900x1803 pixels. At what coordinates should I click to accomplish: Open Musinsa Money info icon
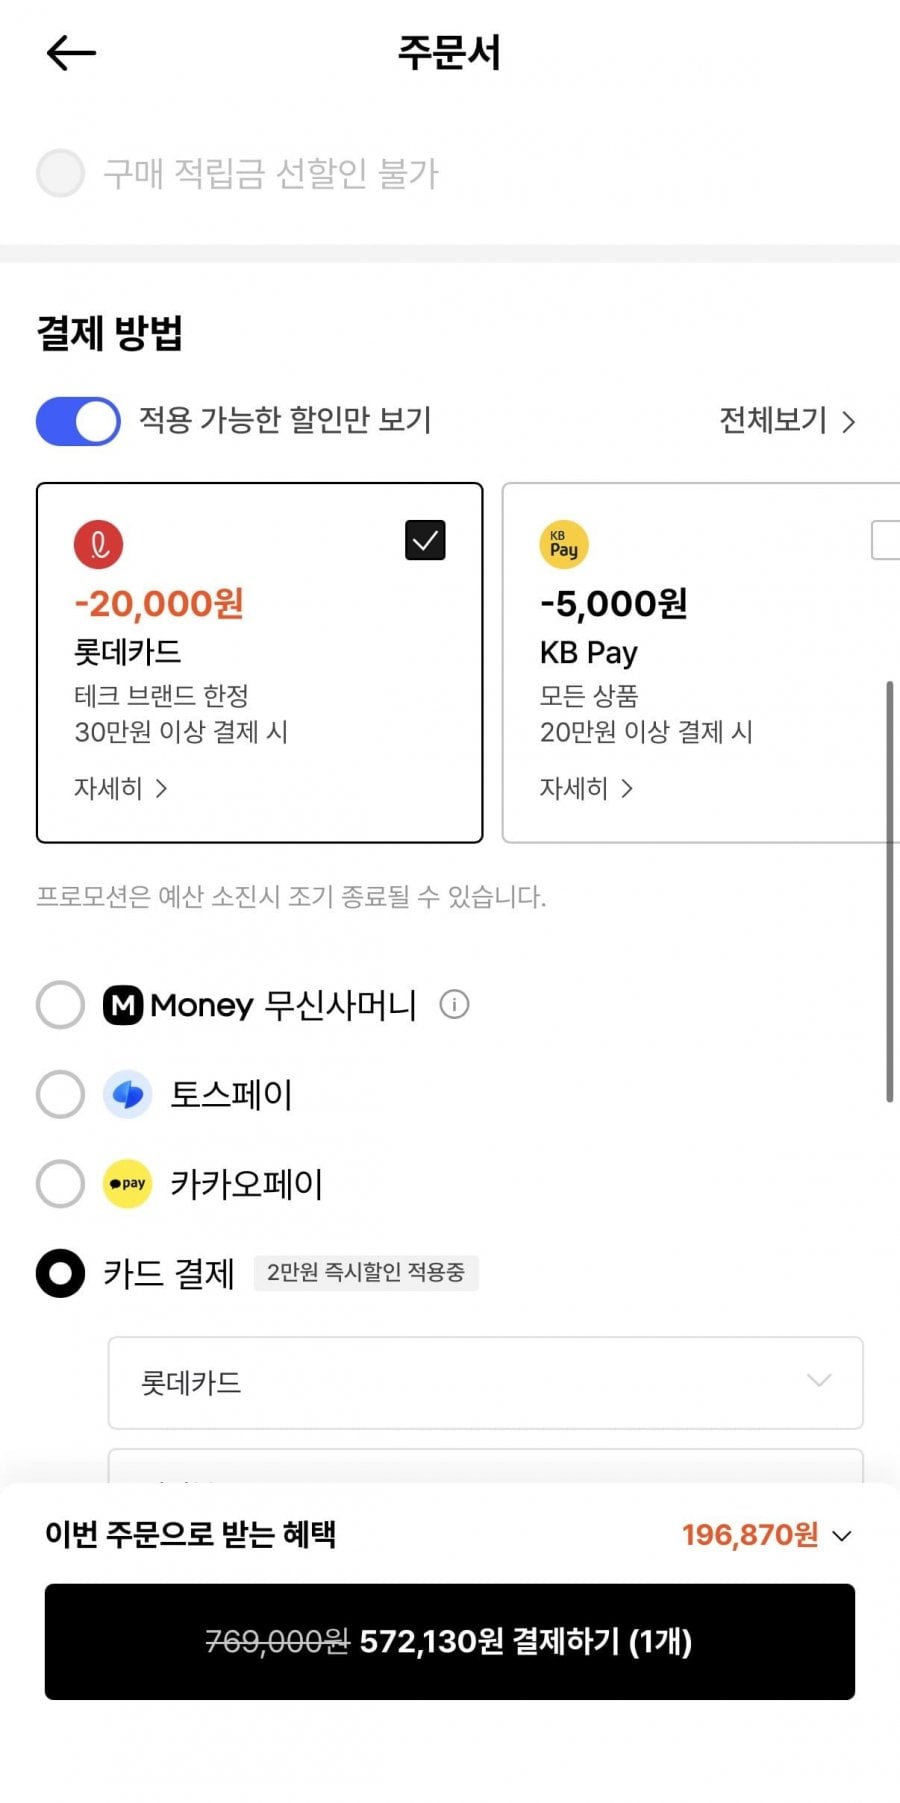[x=454, y=1004]
